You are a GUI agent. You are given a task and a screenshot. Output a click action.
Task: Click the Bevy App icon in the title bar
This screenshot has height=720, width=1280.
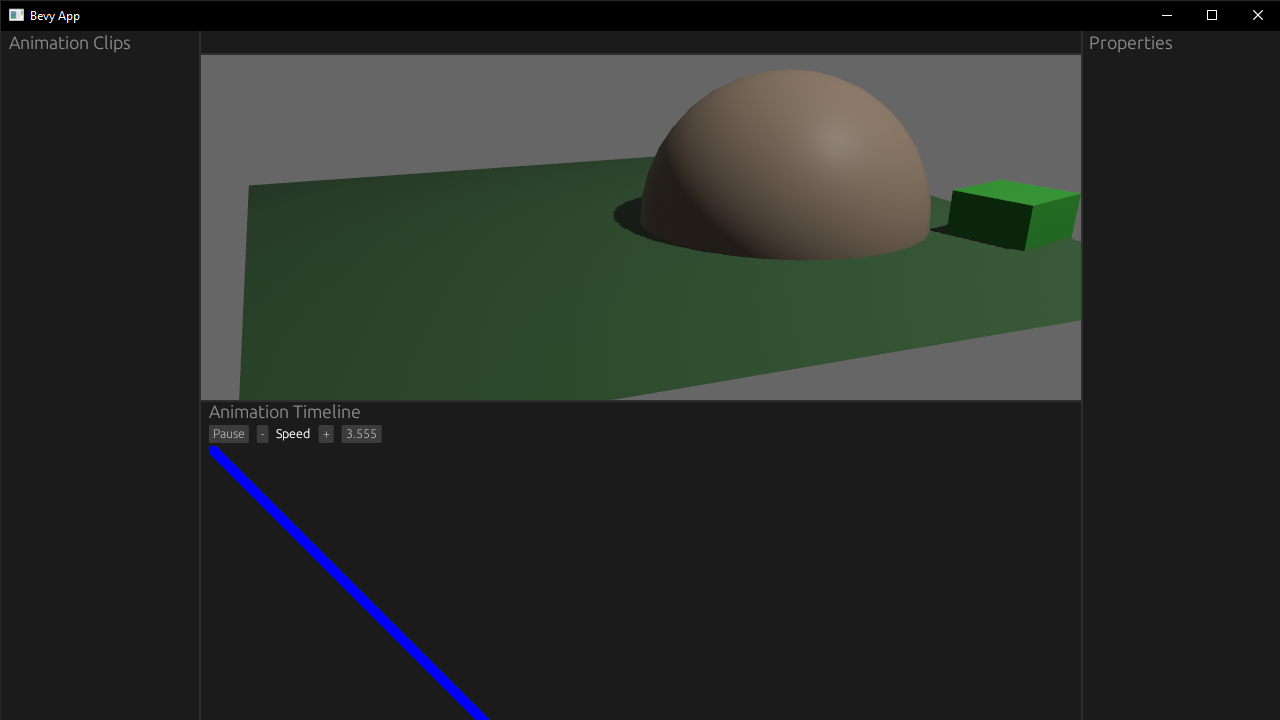14,15
